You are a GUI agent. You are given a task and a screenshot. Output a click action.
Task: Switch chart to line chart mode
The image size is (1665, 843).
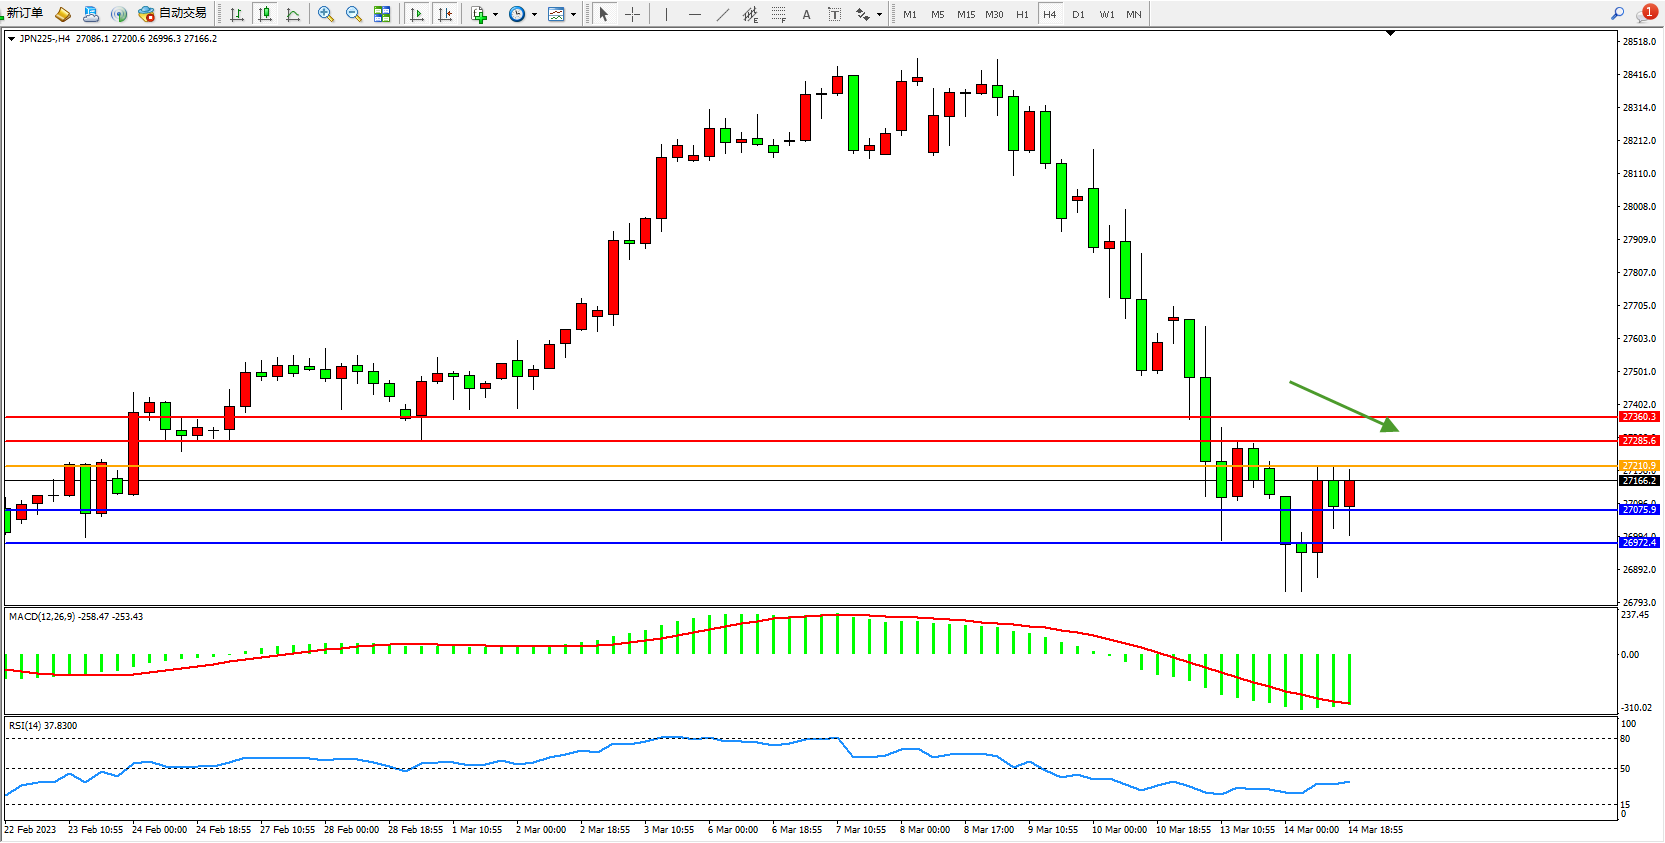[x=293, y=14]
